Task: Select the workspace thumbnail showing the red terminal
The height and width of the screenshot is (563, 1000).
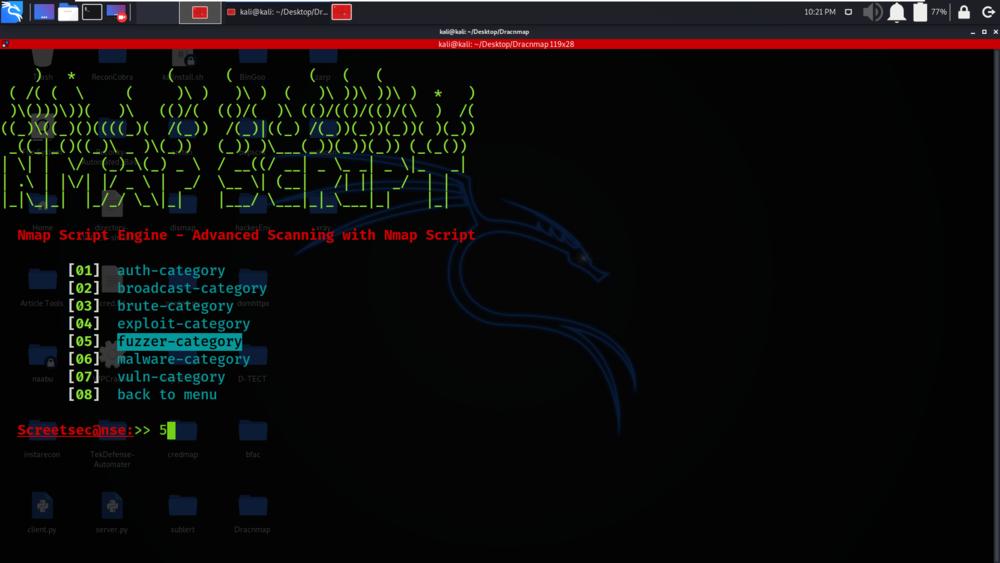Action: click(200, 12)
